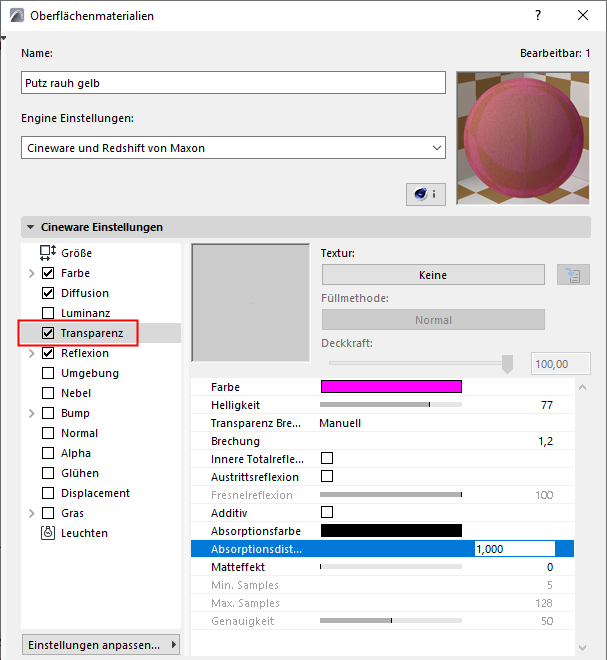Click the Name field Putz rauh gelb
607x660 pixels.
[x=233, y=82]
